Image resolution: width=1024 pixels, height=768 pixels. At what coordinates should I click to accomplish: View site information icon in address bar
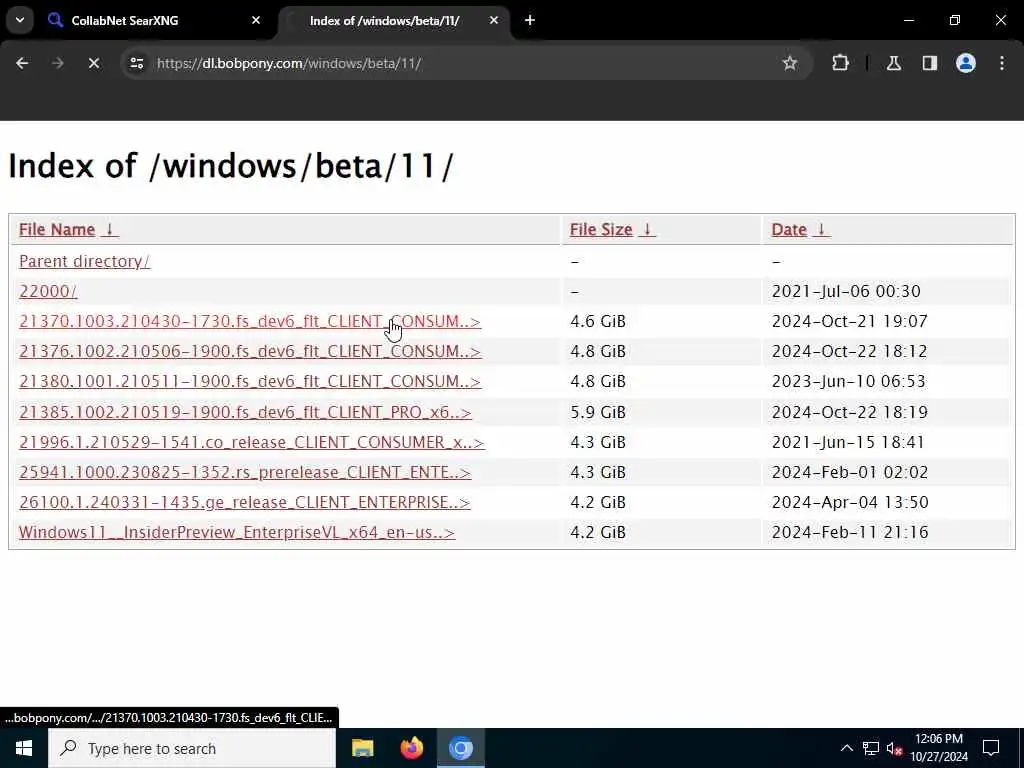(x=136, y=63)
